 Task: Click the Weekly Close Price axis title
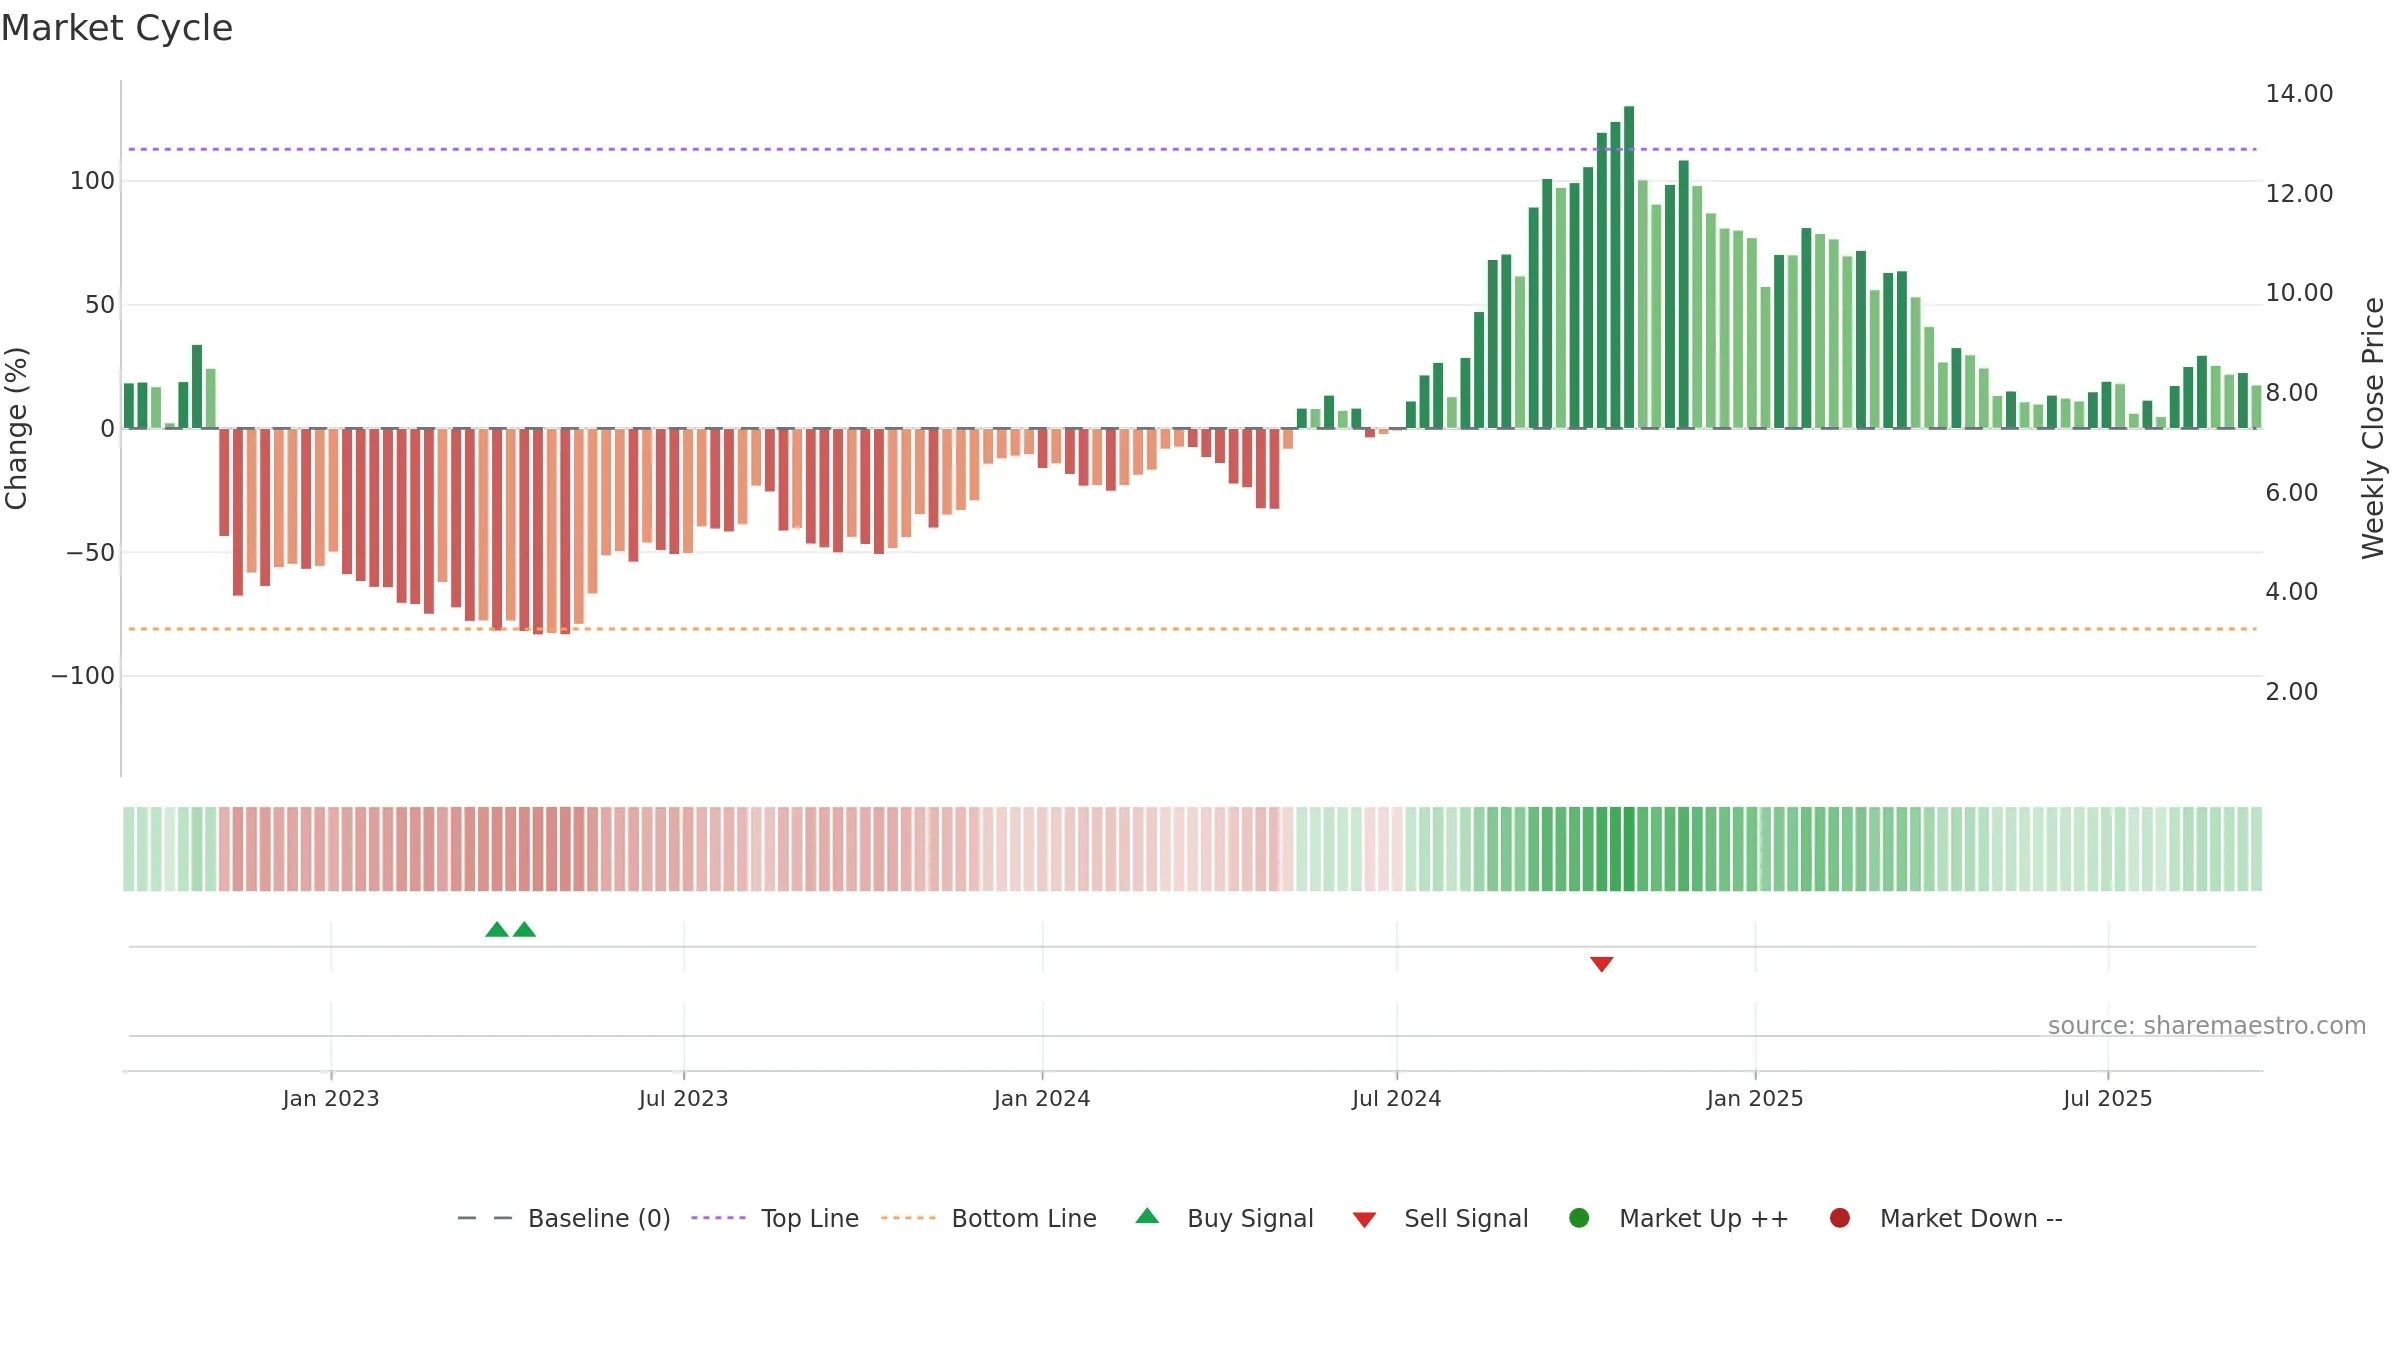2373,428
